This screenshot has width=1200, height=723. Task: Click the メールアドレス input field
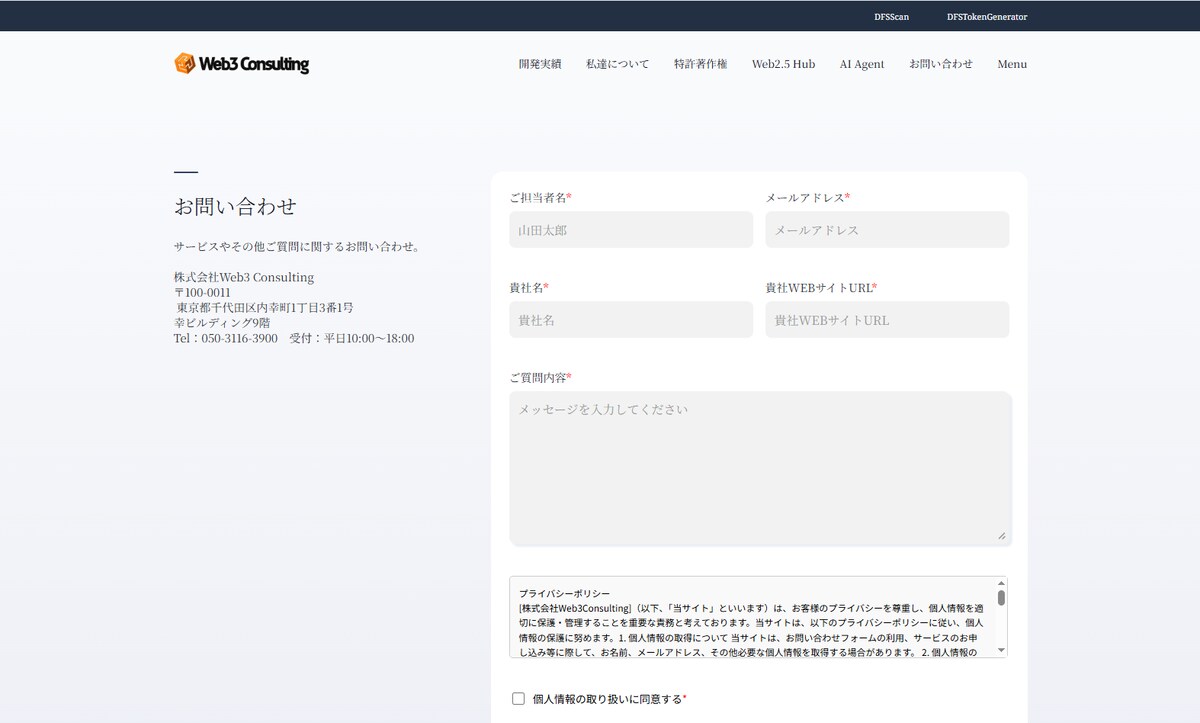click(887, 230)
